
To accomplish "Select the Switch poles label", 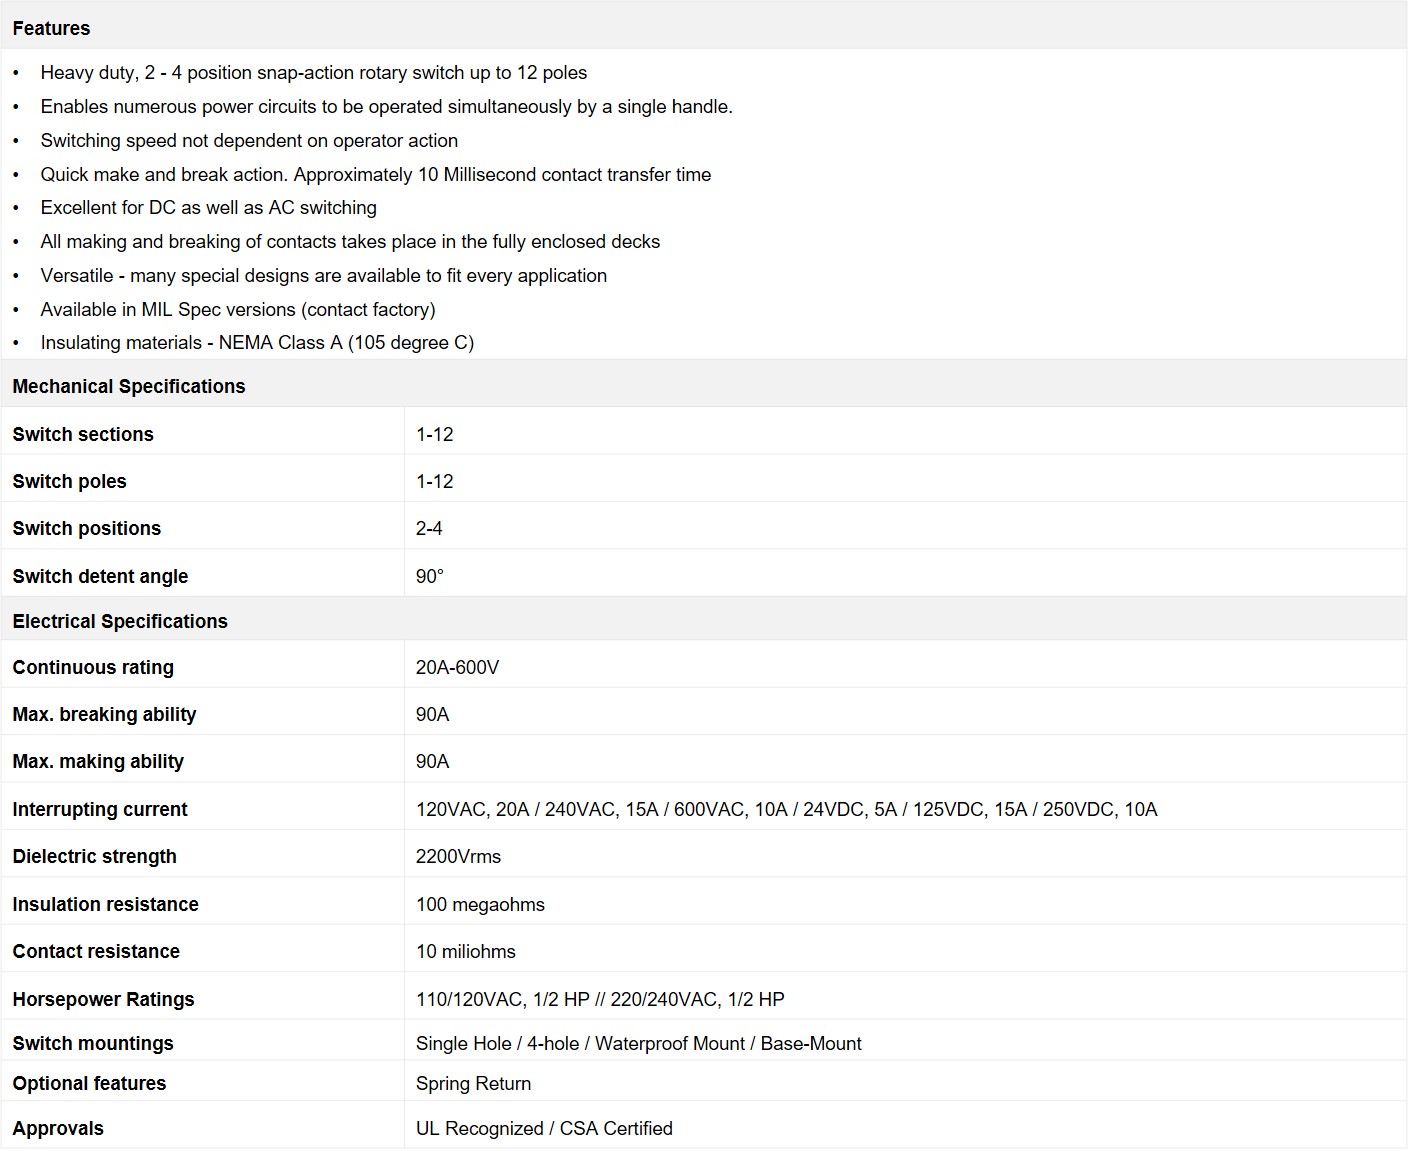I will click(x=69, y=481).
